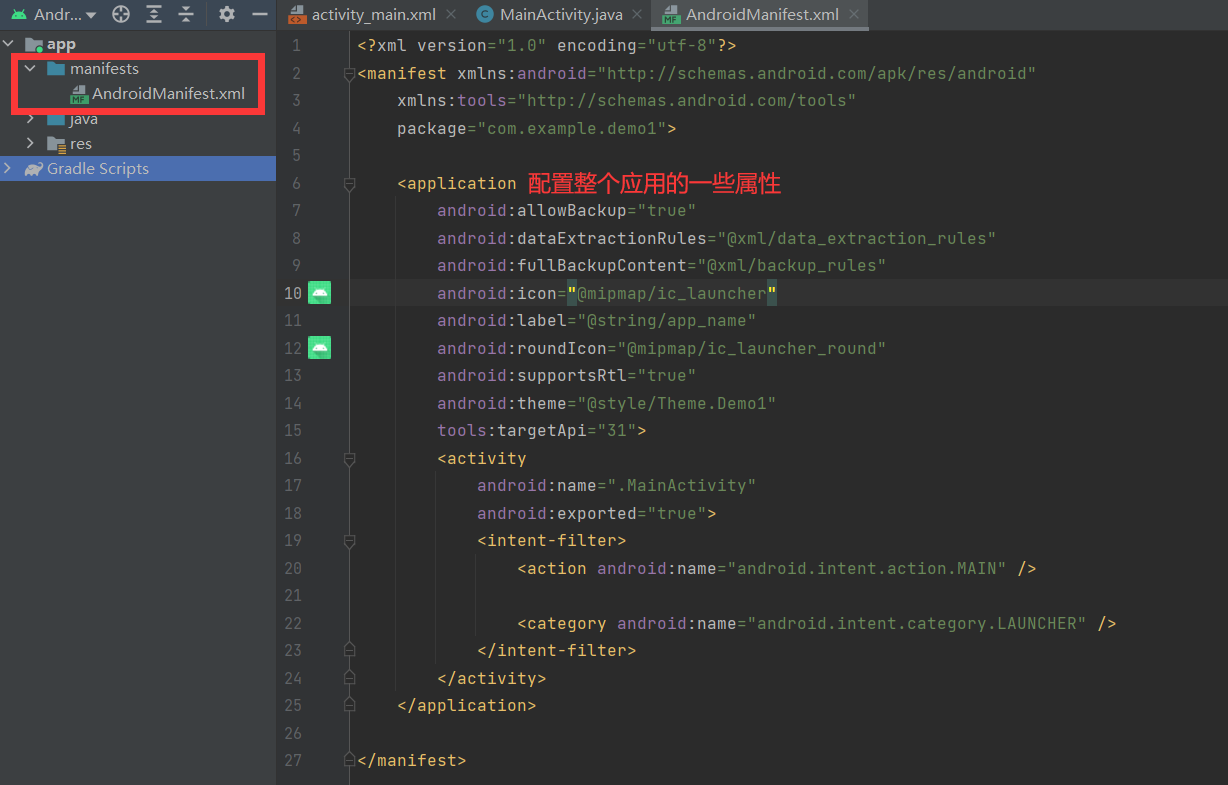1228x785 pixels.
Task: Click the Expand All icon
Action: point(153,15)
